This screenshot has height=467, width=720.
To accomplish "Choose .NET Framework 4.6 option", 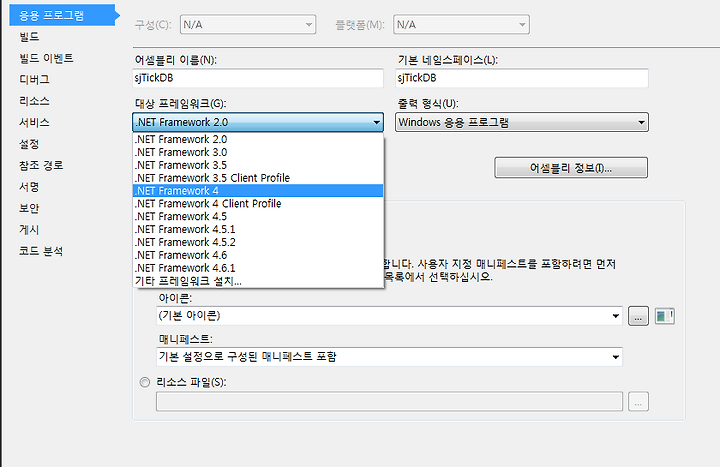I will pyautogui.click(x=258, y=255).
